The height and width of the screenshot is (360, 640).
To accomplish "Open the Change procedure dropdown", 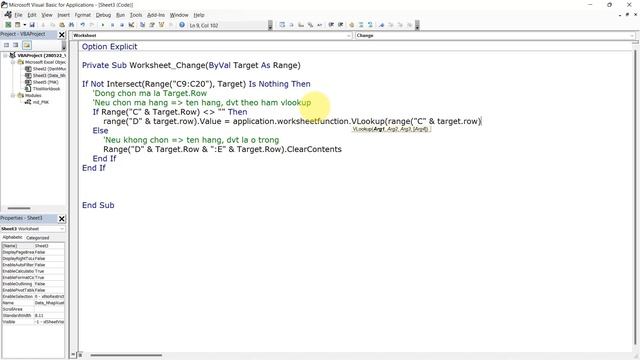I will [x=632, y=36].
